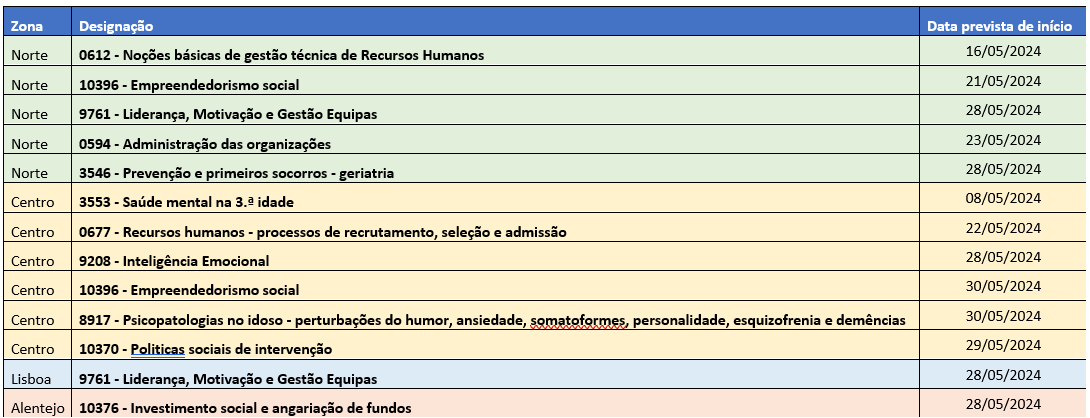Select the Norte 10396 - Empreendedorismo social cell

[496, 81]
